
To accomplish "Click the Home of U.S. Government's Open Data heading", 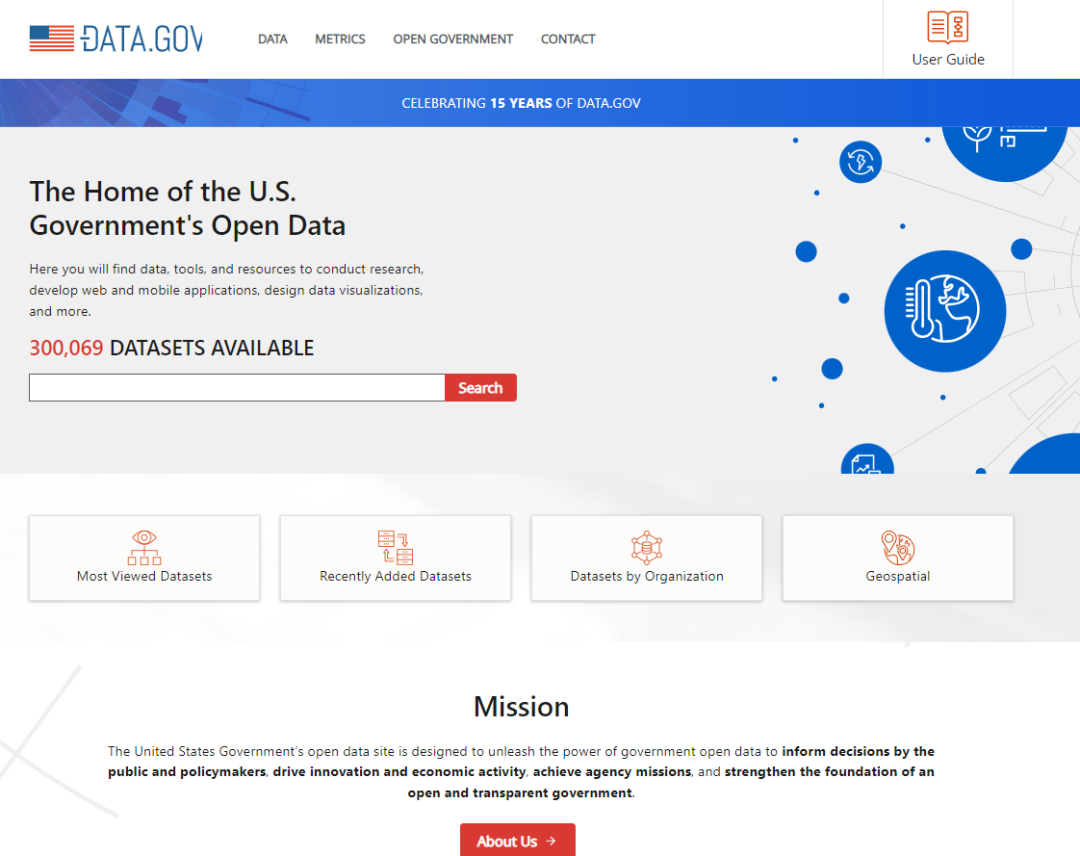I will (187, 208).
